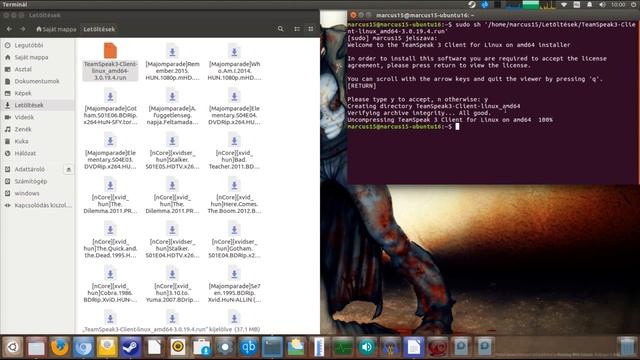
Task: Select The.Quick.and.the.Dead.1995 file
Action: [110, 240]
